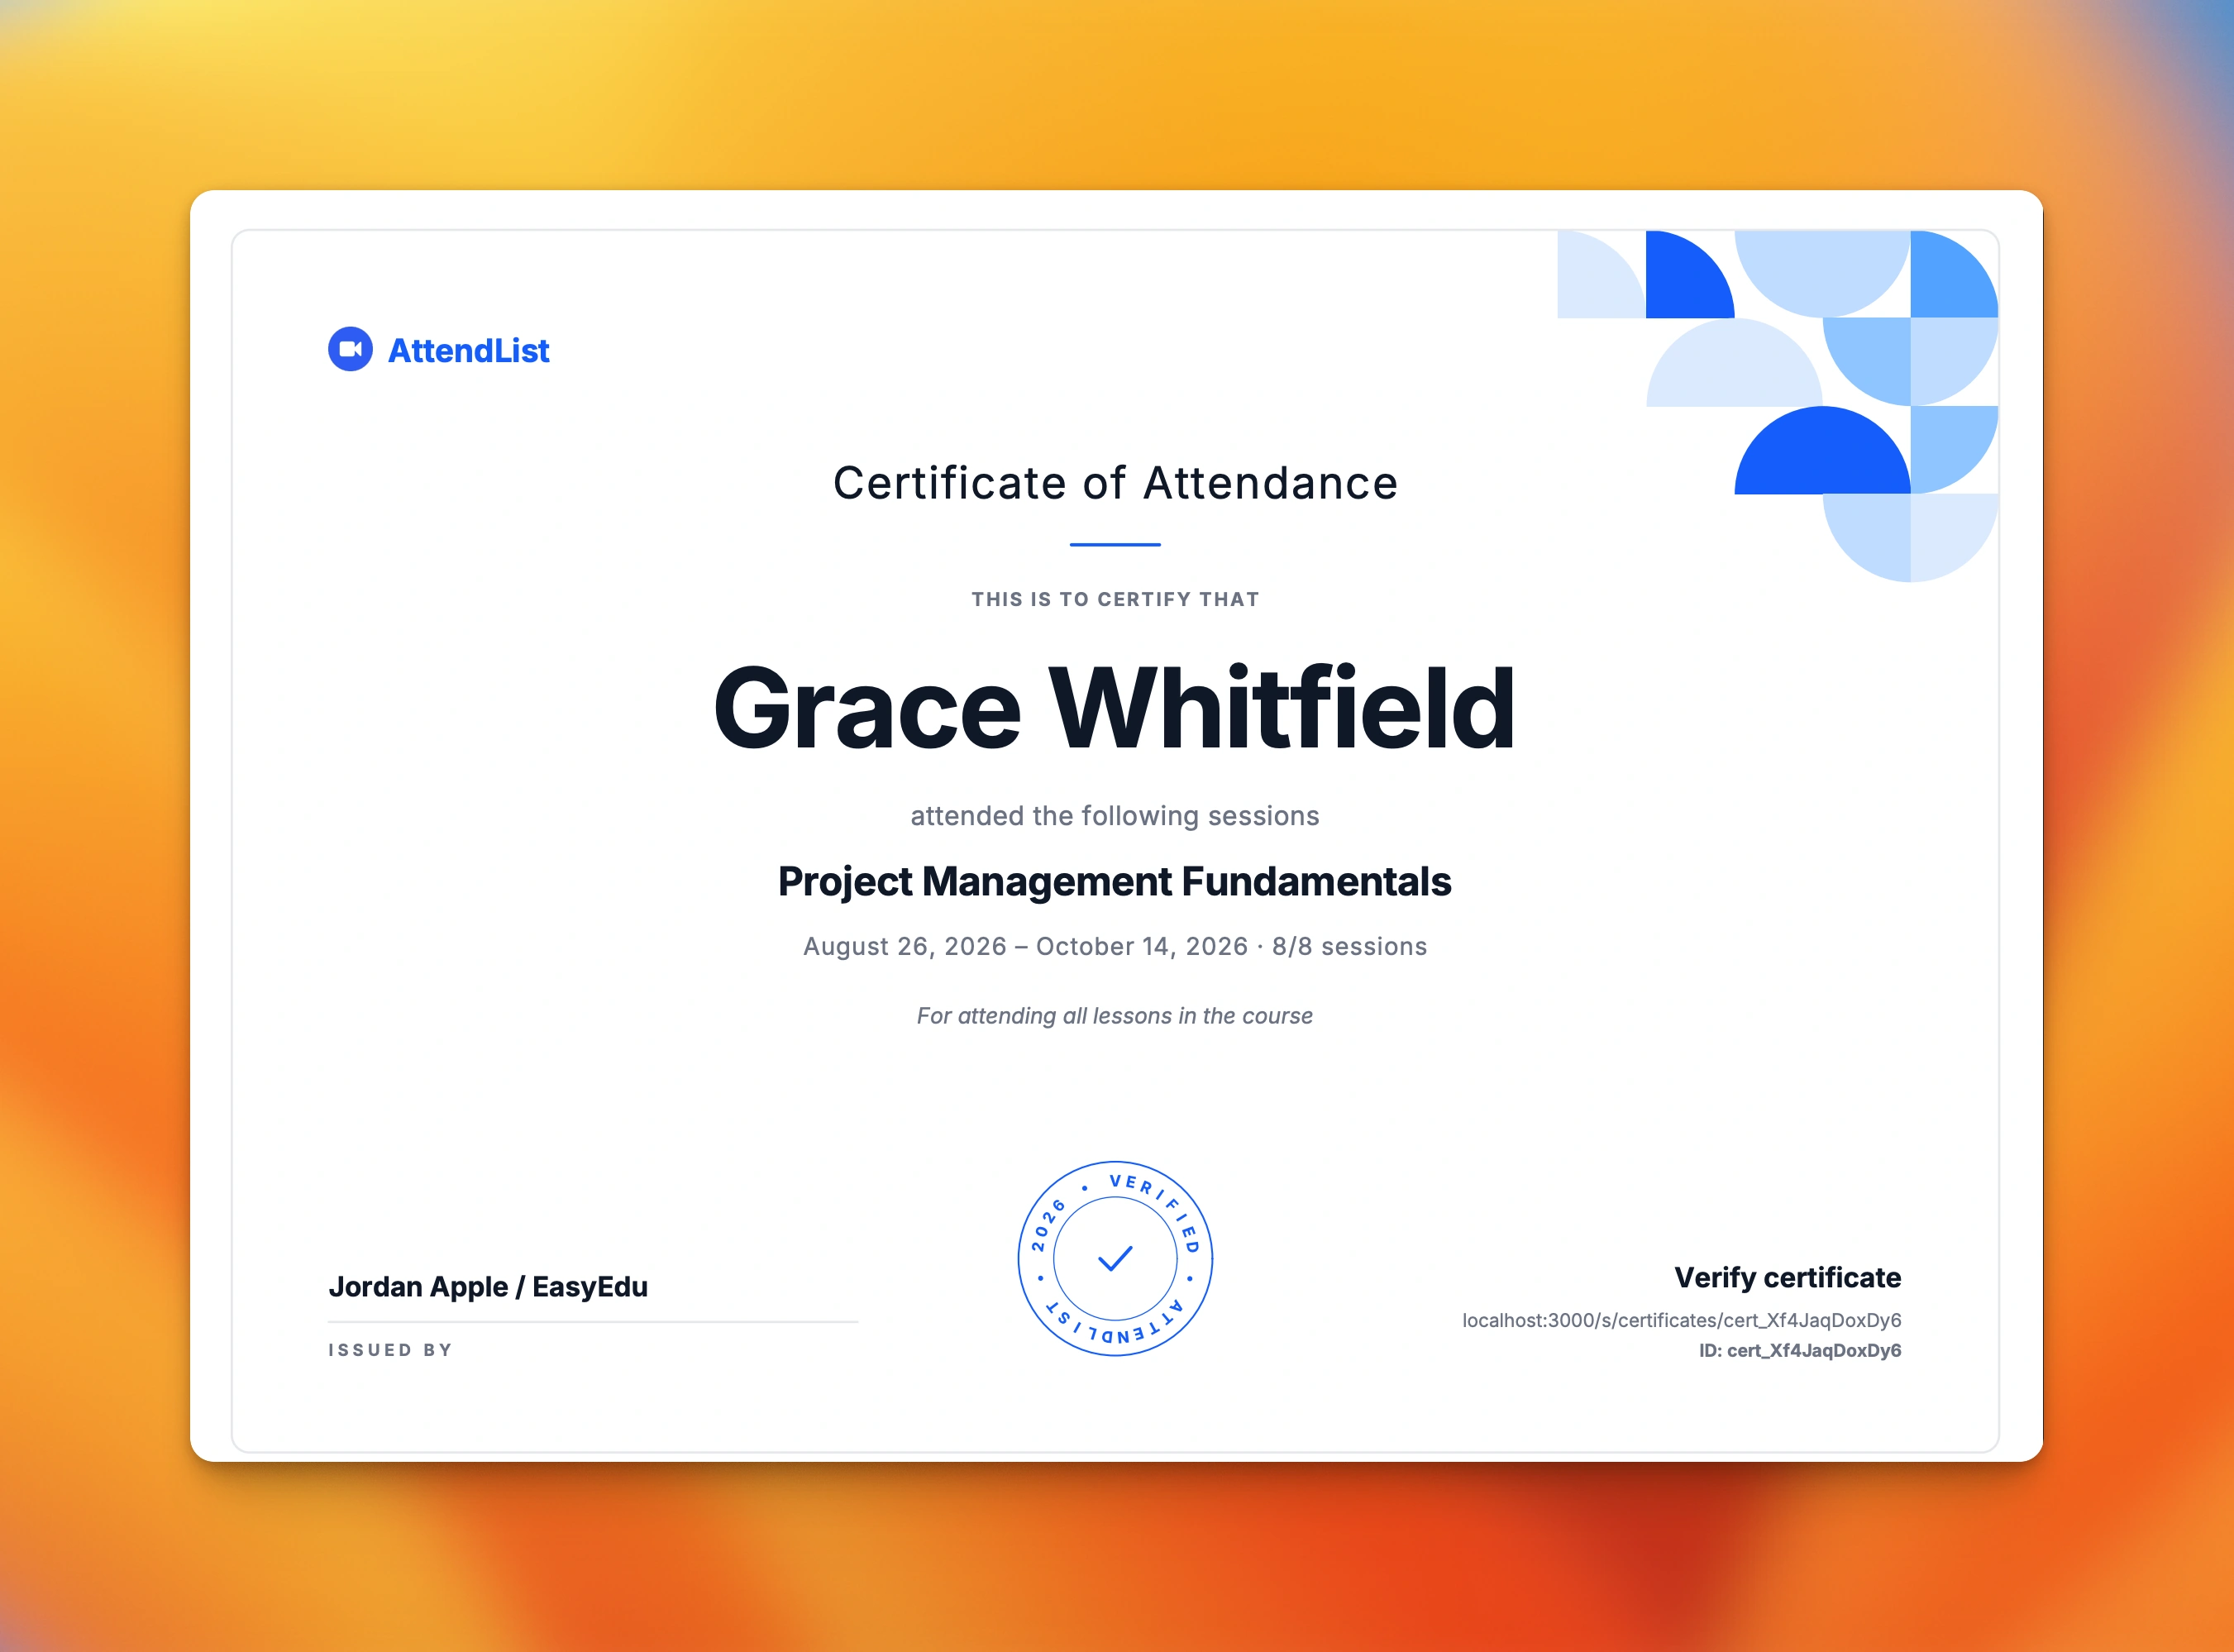Open the localhost certificate verification URL
This screenshot has height=1652, width=2234.
pos(1682,1320)
